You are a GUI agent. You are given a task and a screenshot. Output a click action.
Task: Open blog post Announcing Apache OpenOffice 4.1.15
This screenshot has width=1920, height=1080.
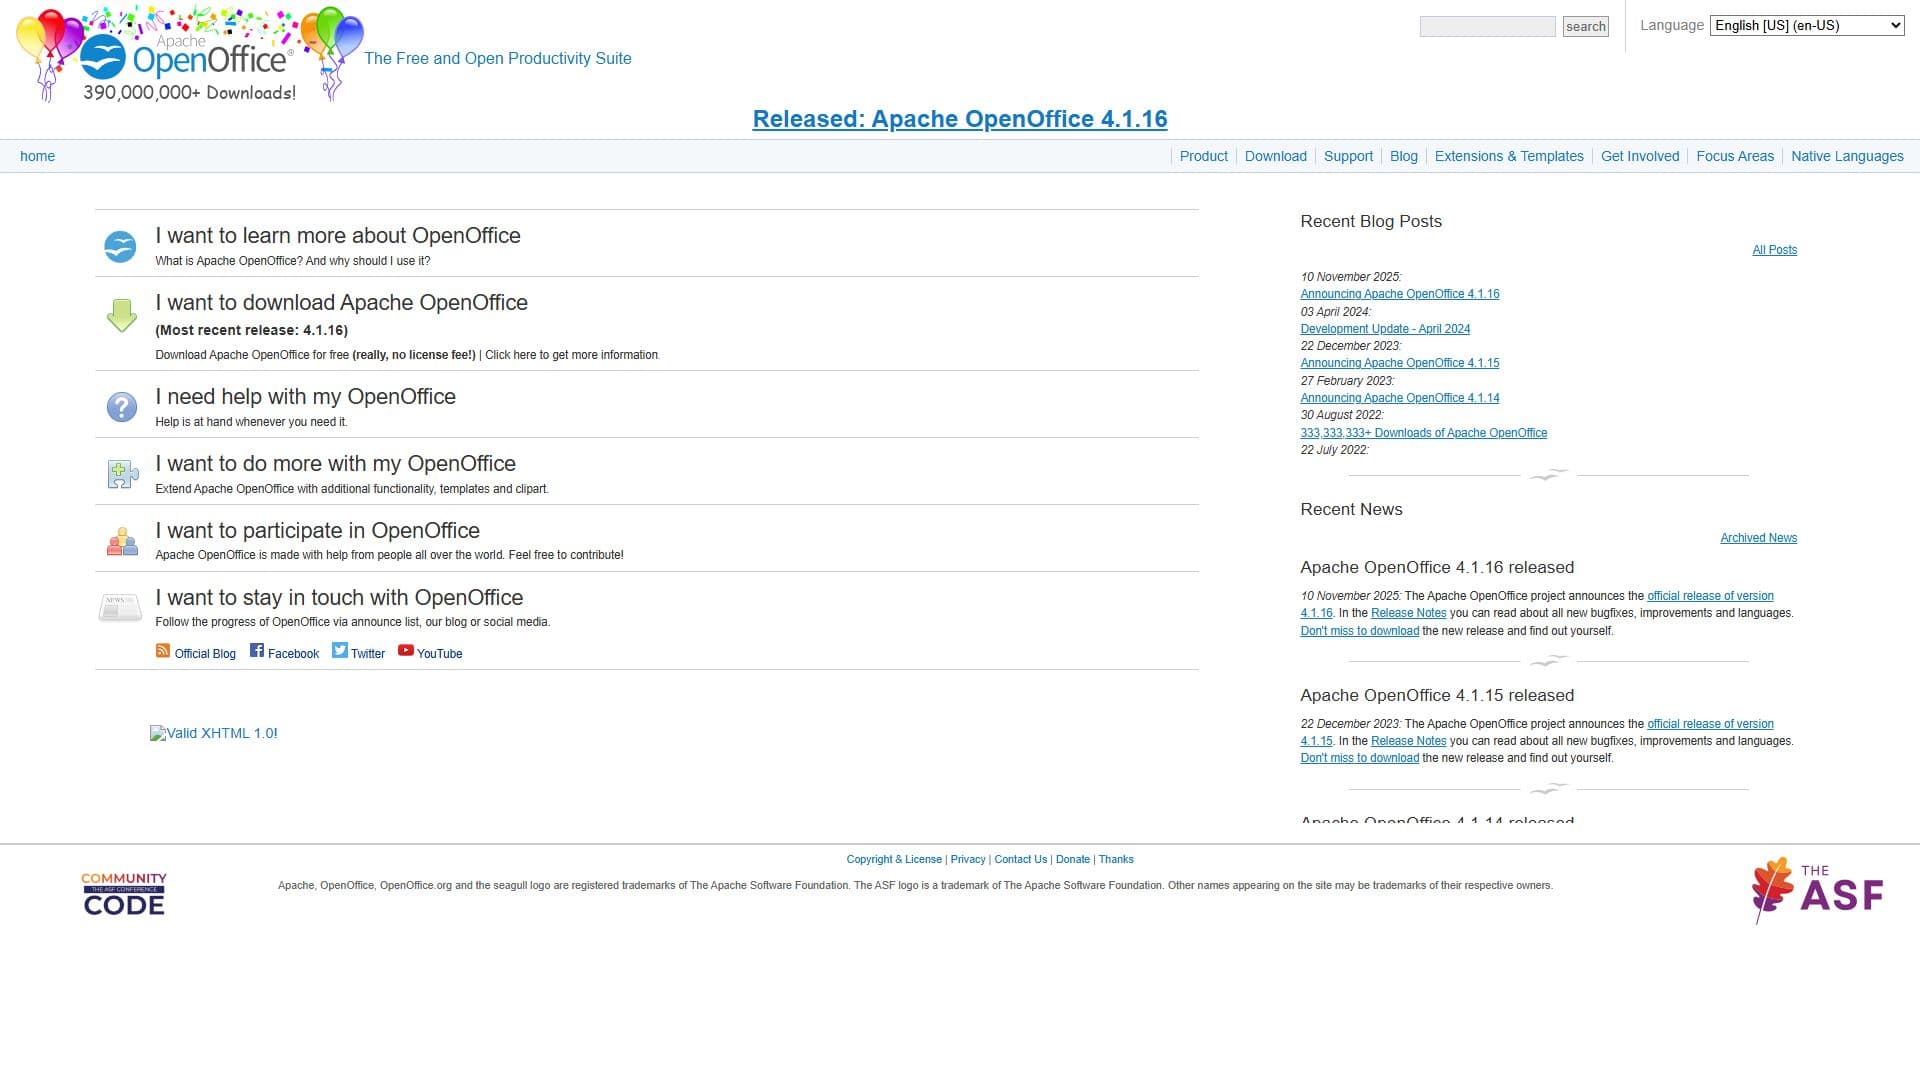click(x=1399, y=363)
